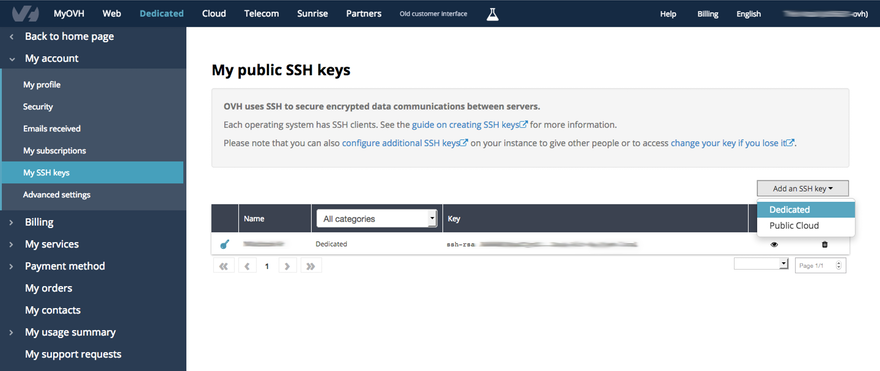Expand the Payment method sidebar section
Screen dimensions: 880x371
pos(12,266)
